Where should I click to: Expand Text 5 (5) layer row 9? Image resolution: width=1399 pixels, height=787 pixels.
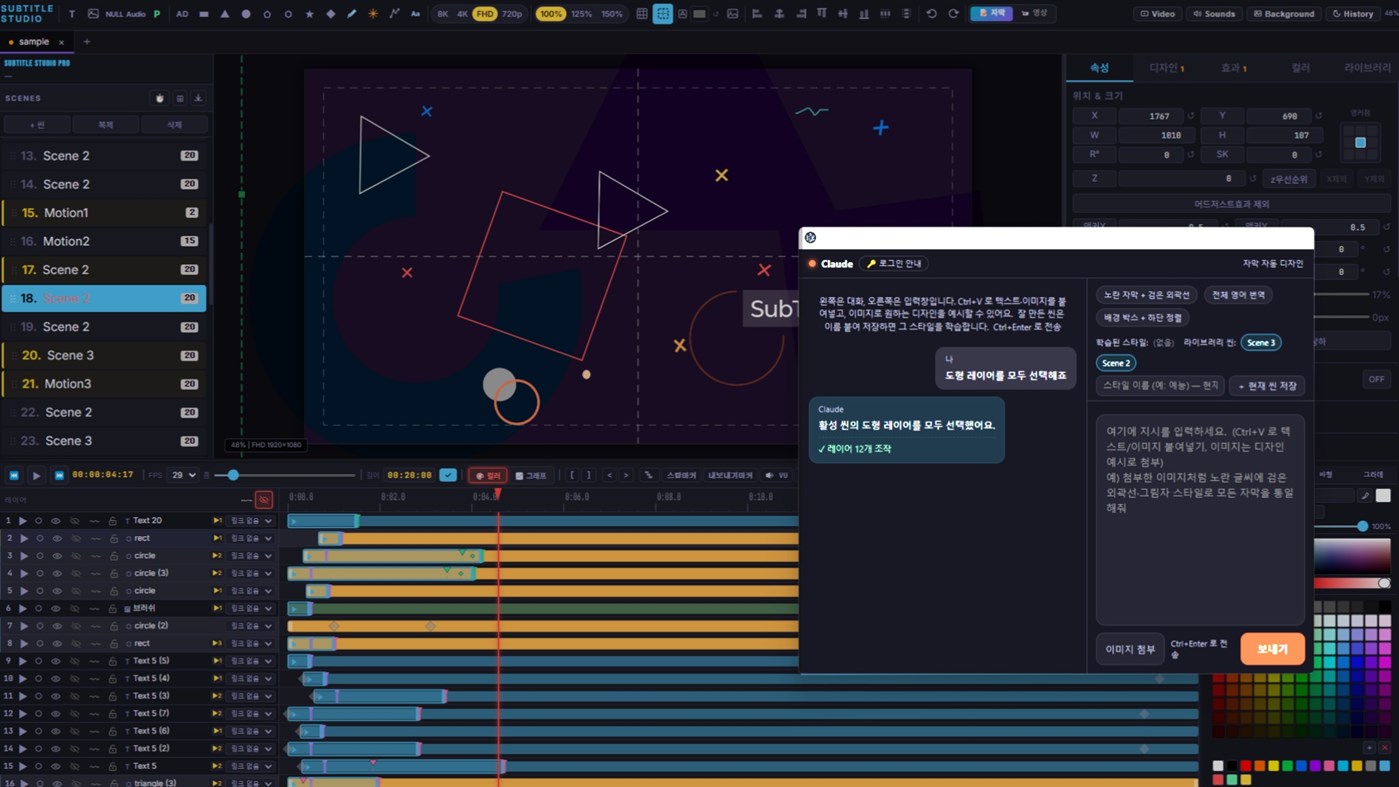tap(23, 661)
